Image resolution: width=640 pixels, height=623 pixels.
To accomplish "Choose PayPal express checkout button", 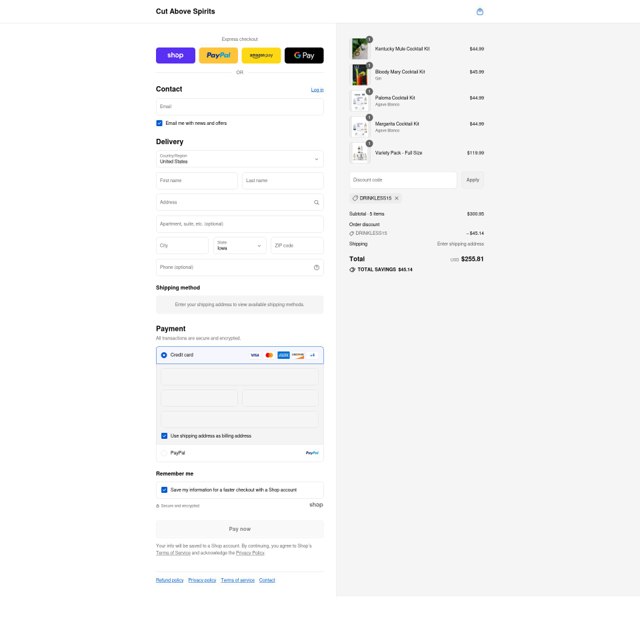I will [218, 55].
